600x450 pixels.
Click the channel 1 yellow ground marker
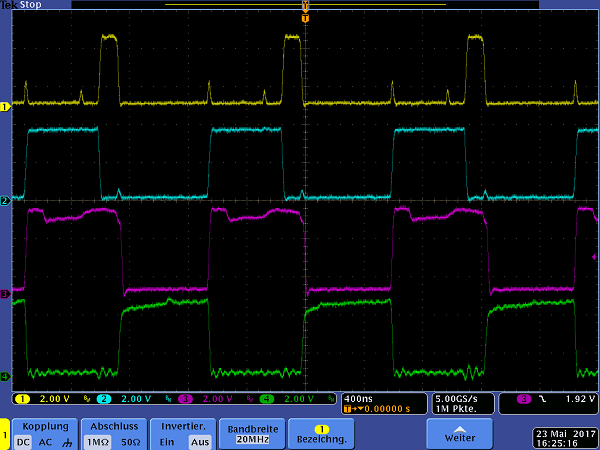pos(5,105)
